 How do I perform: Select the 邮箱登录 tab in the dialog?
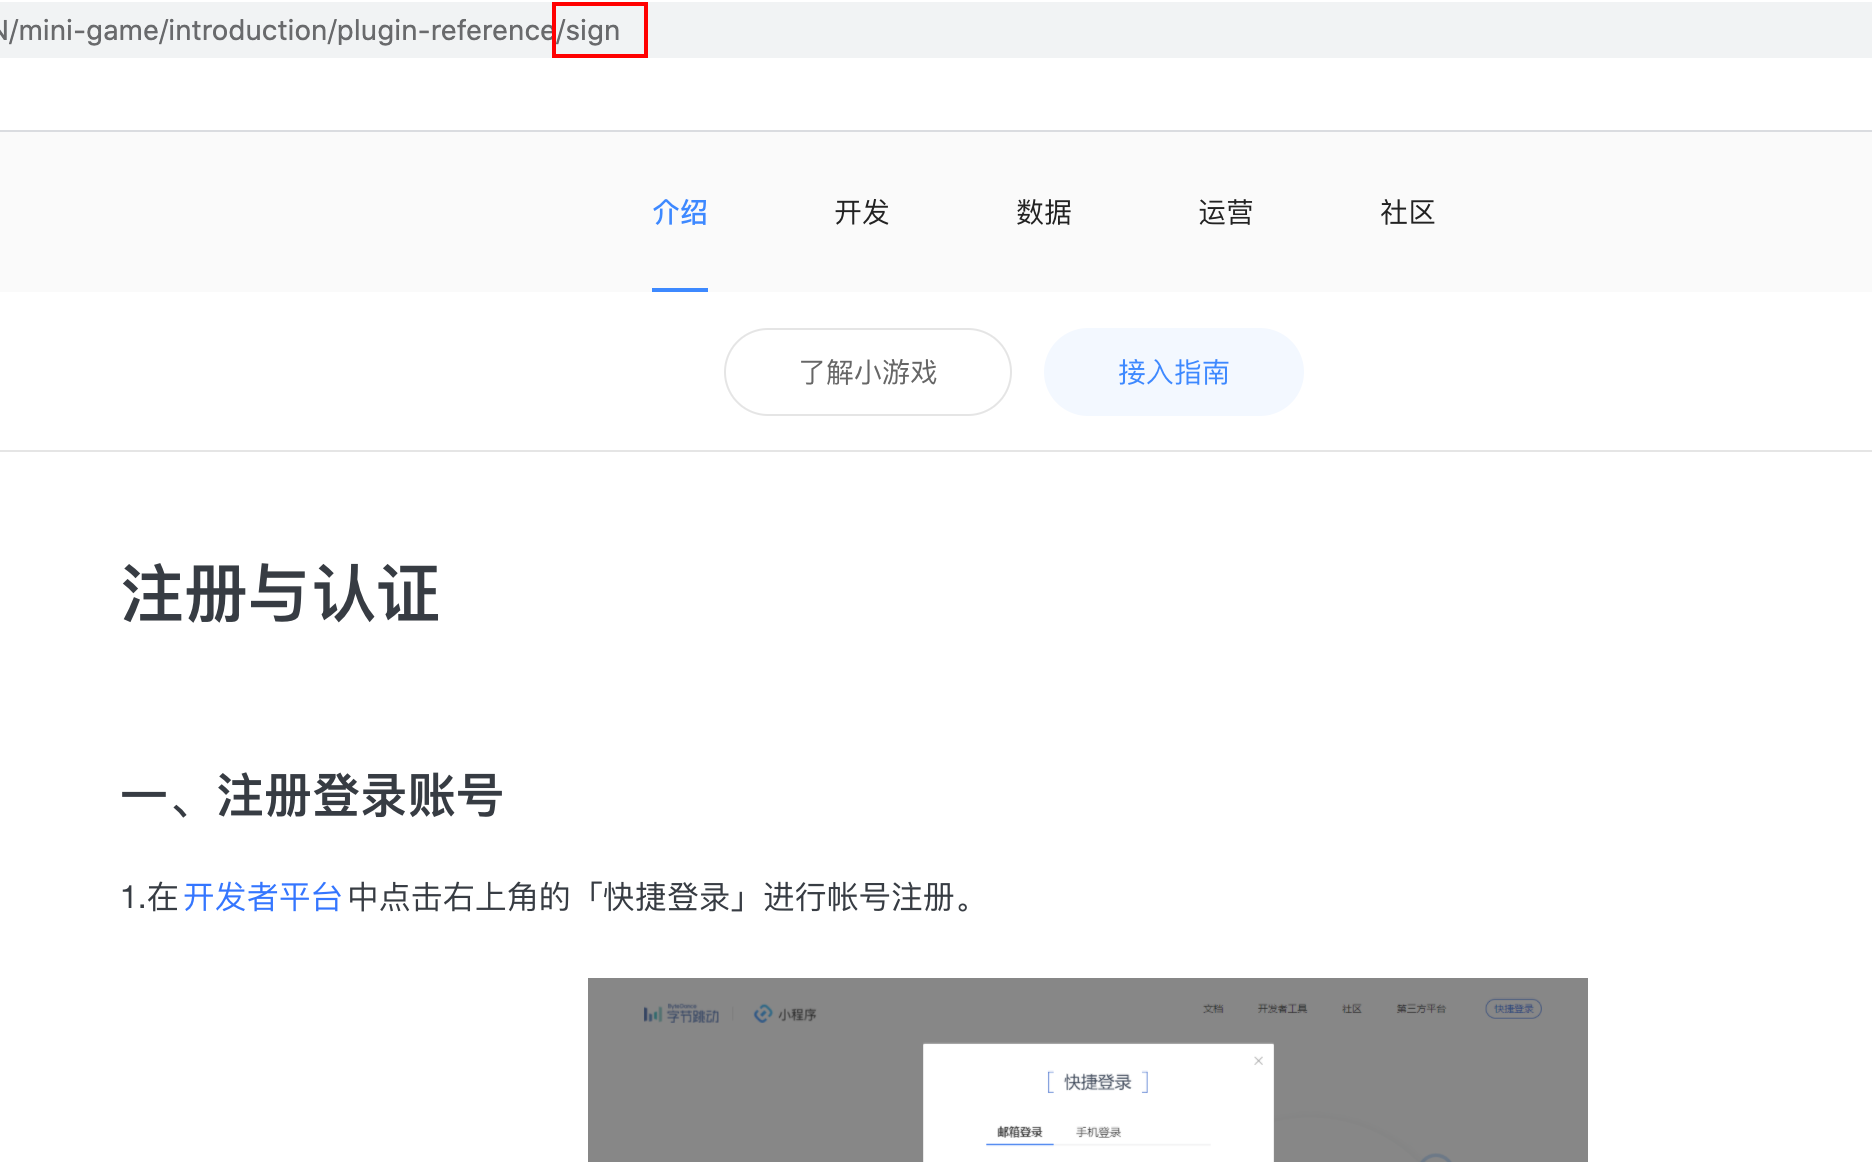1019,1131
